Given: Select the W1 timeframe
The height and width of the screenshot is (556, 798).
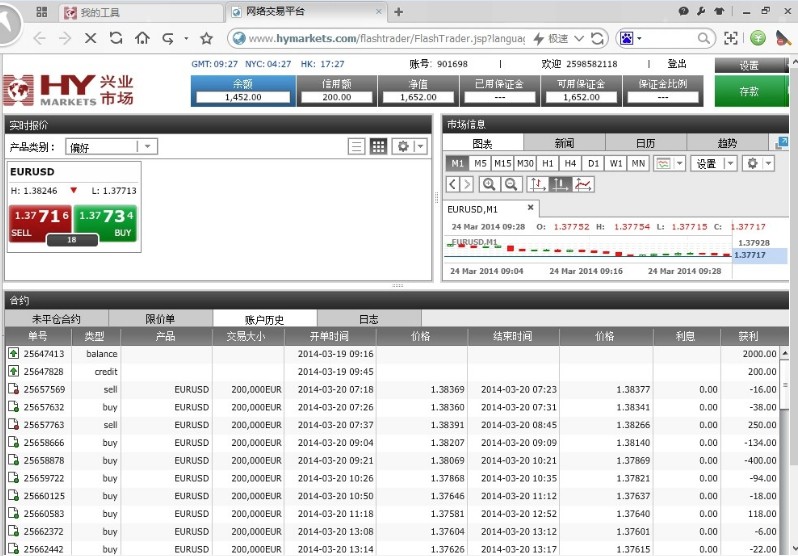Looking at the screenshot, I should click(616, 163).
